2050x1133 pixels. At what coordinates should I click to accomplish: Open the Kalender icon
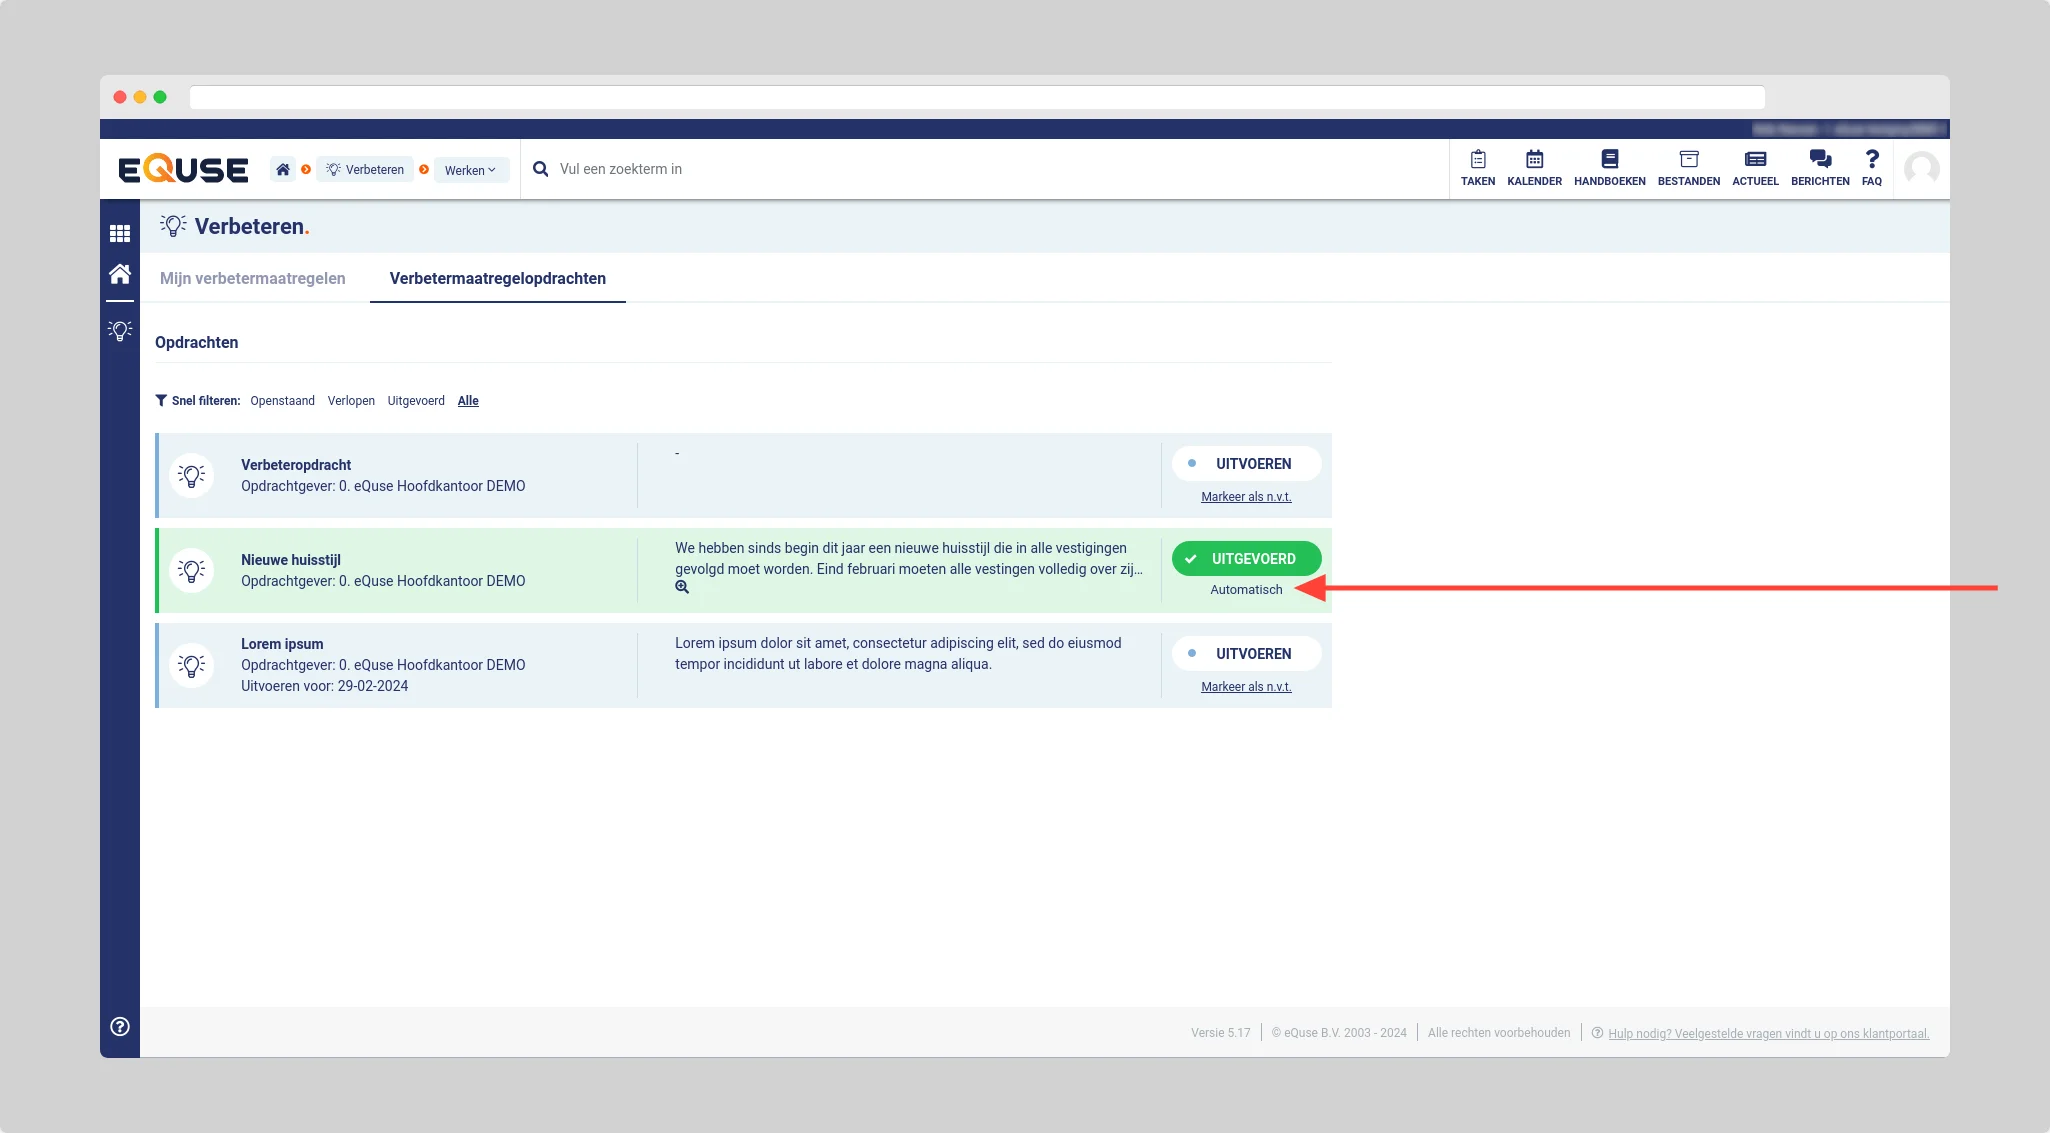point(1534,160)
